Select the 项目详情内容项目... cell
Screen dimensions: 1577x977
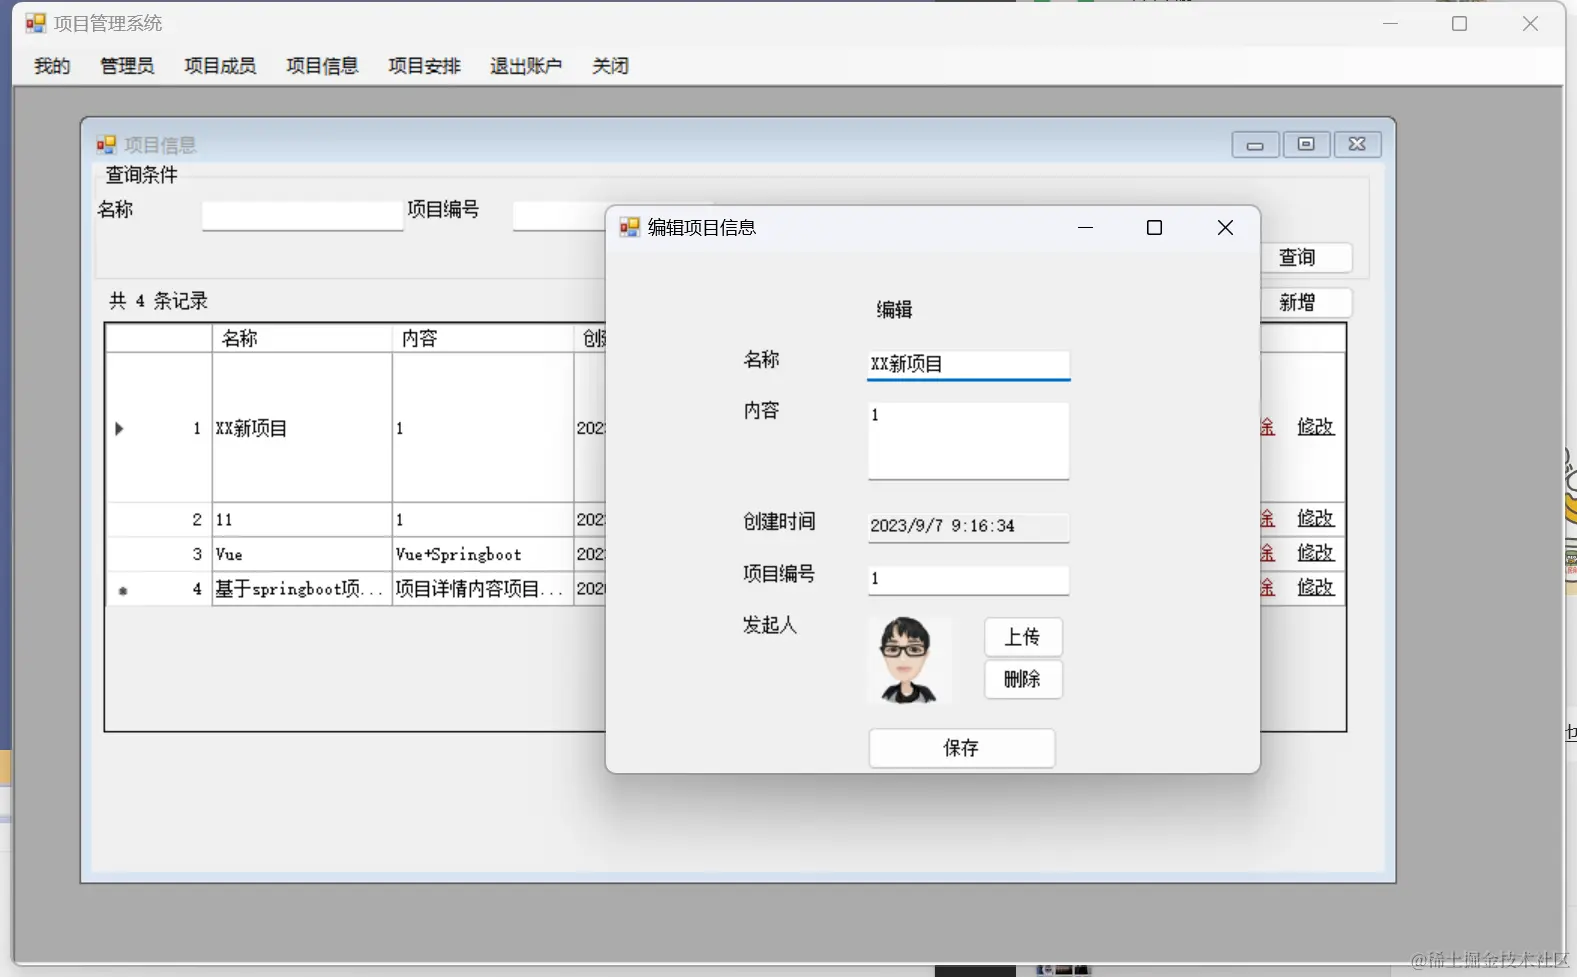pos(483,589)
